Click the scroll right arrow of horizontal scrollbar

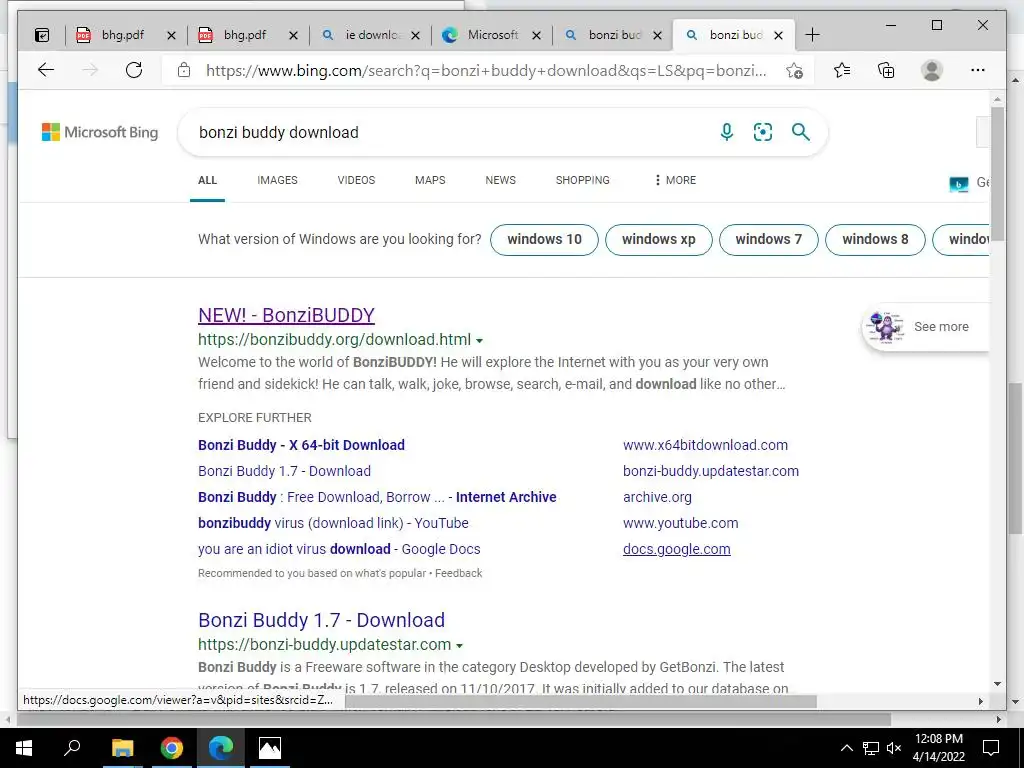(x=980, y=701)
